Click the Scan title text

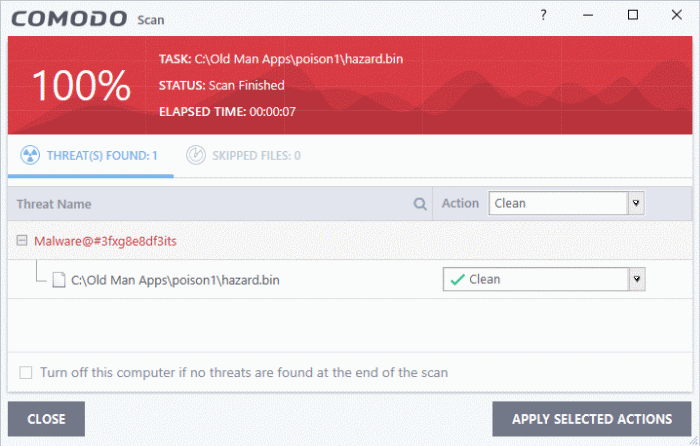(151, 20)
